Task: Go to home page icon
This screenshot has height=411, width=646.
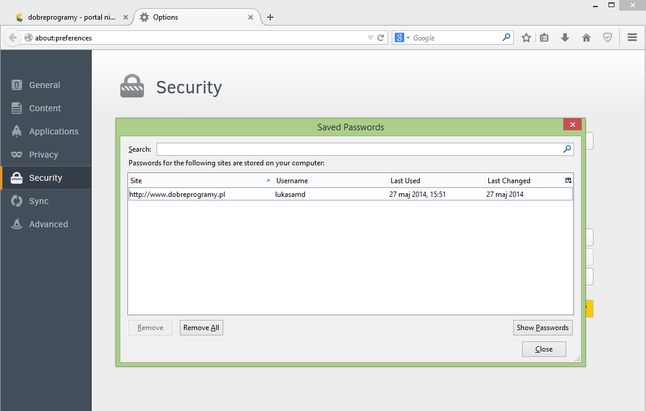Action: click(586, 38)
